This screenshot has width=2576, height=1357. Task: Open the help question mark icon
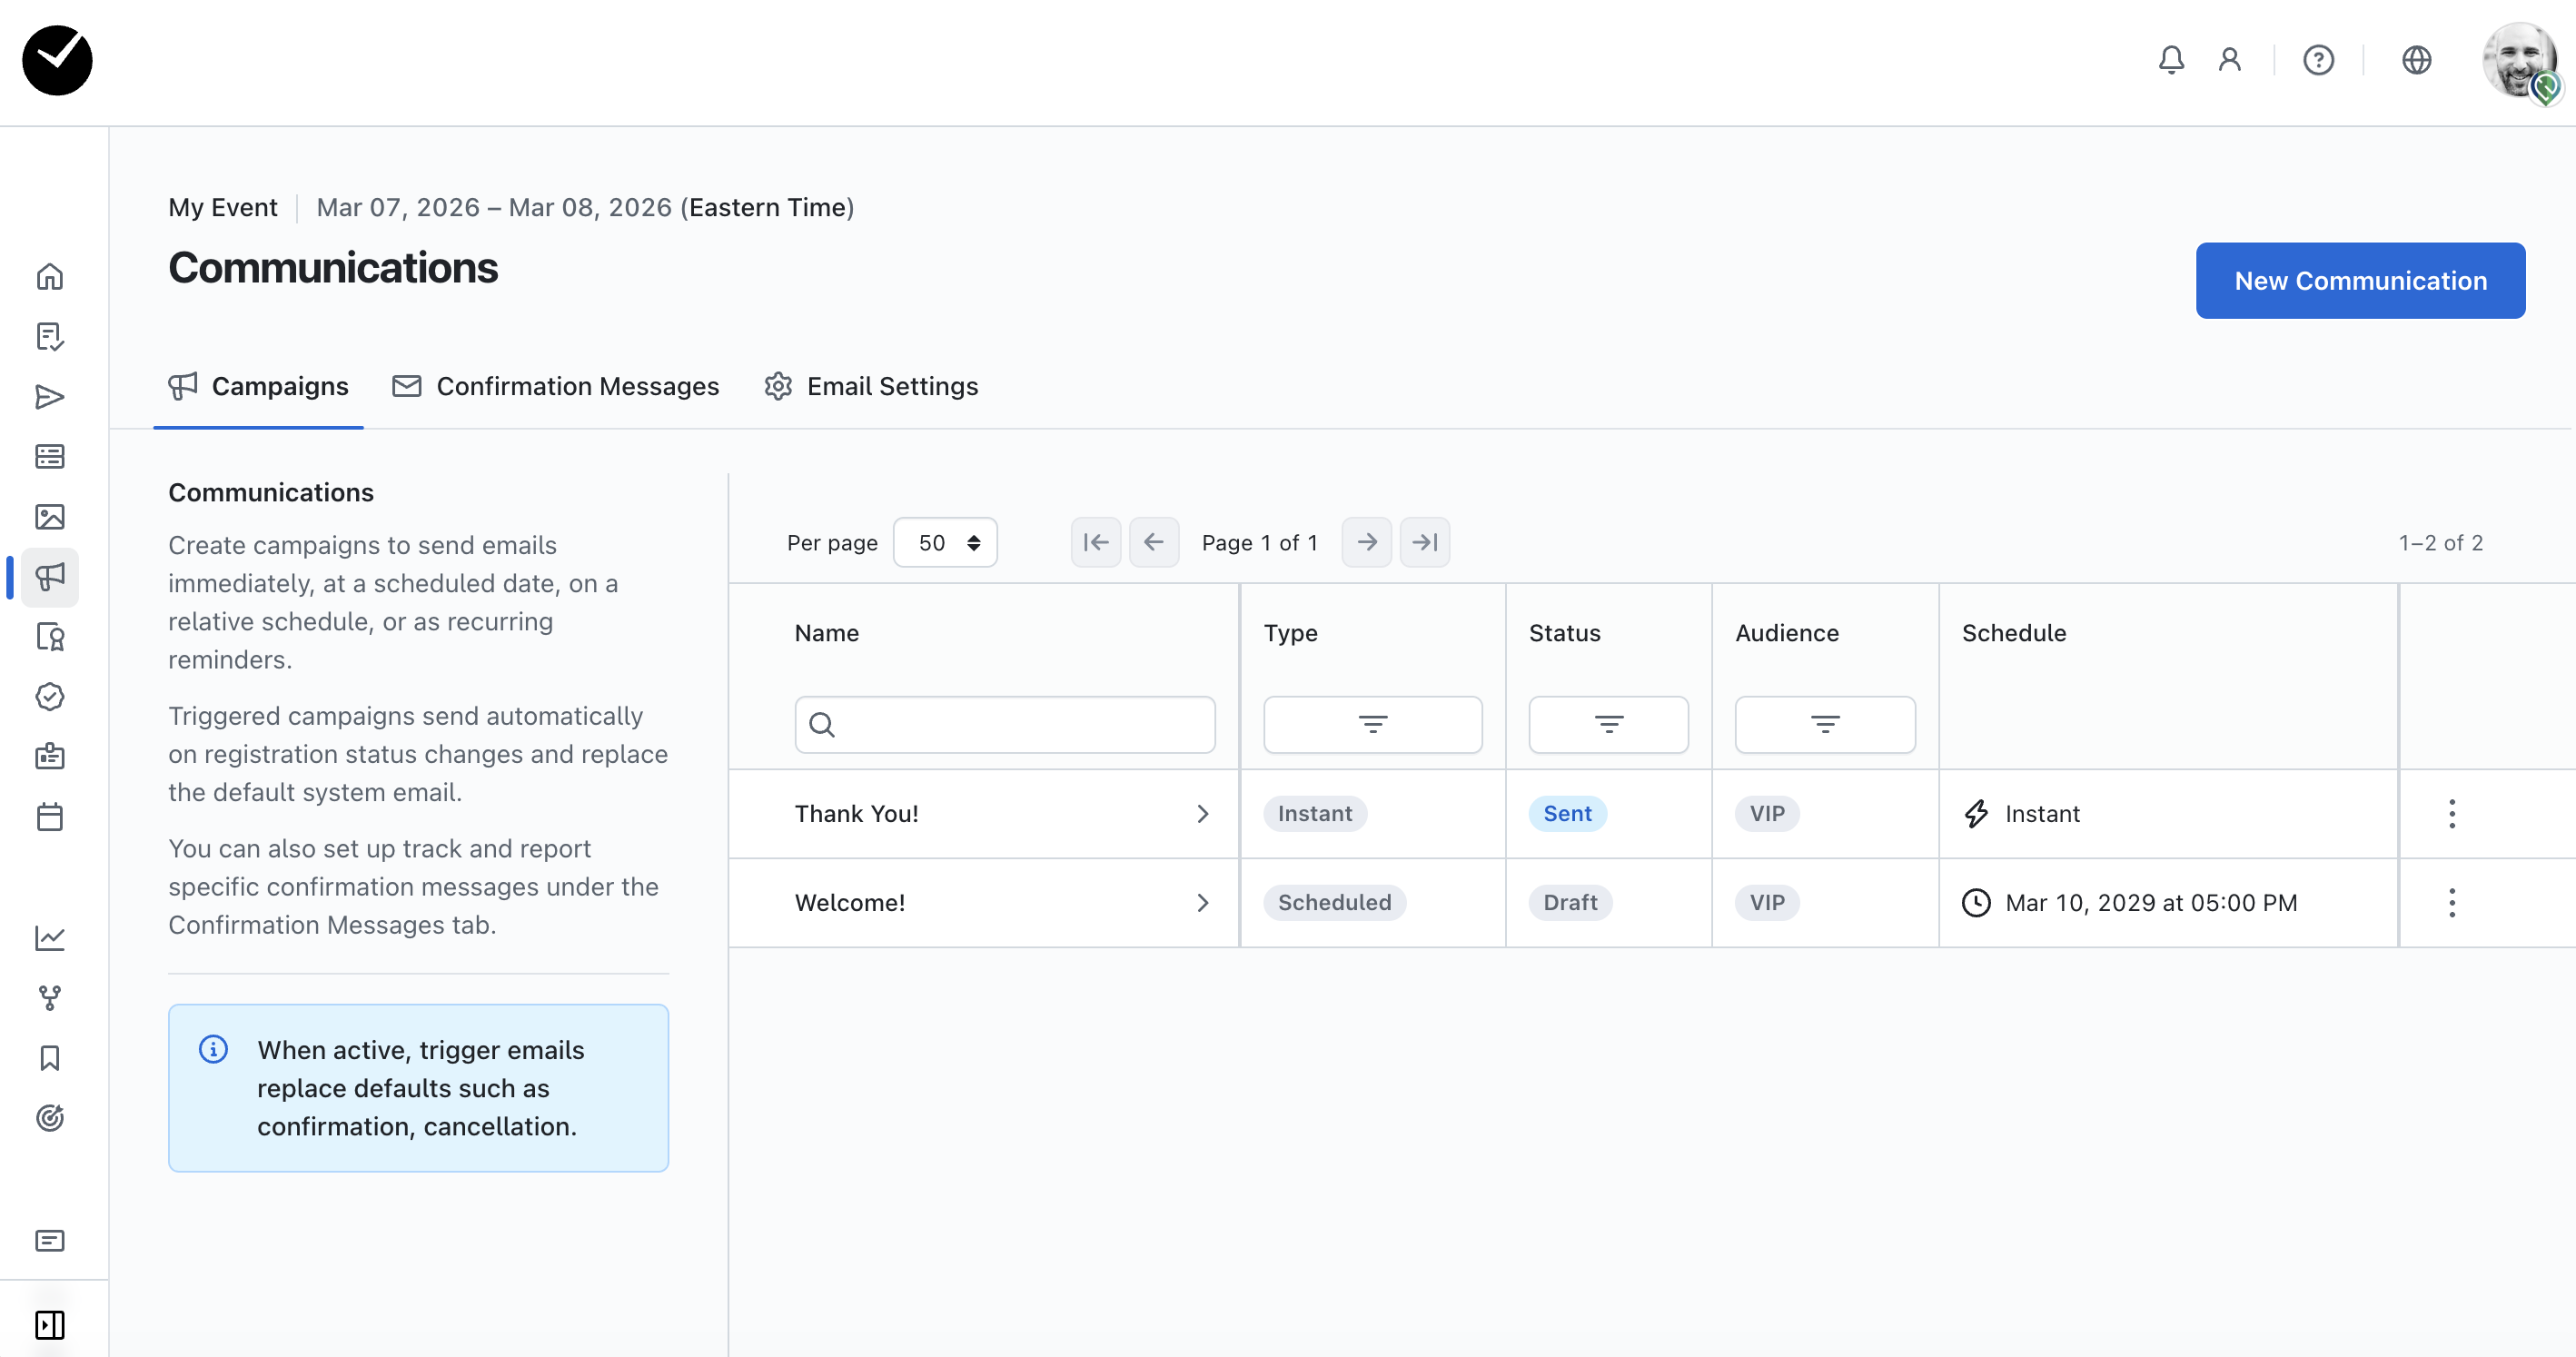tap(2317, 60)
